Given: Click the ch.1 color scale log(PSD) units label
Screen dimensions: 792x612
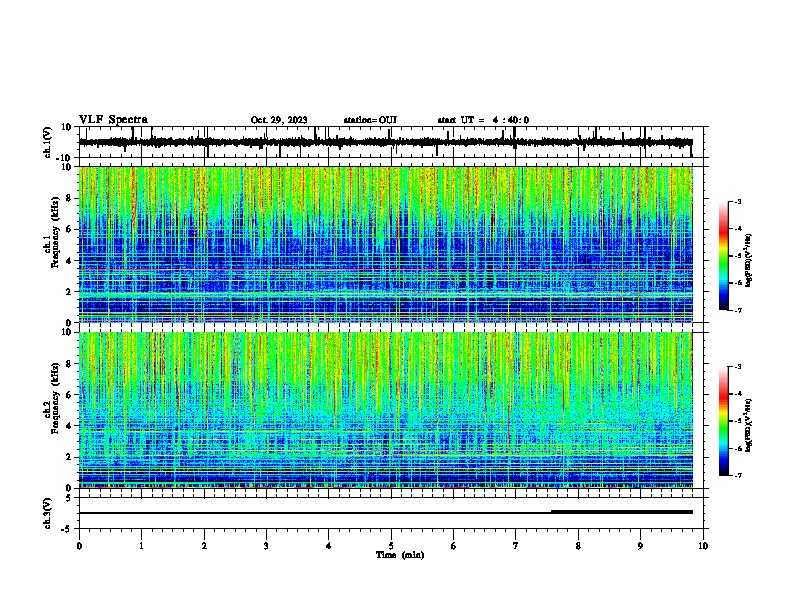Looking at the screenshot, I should [x=749, y=260].
